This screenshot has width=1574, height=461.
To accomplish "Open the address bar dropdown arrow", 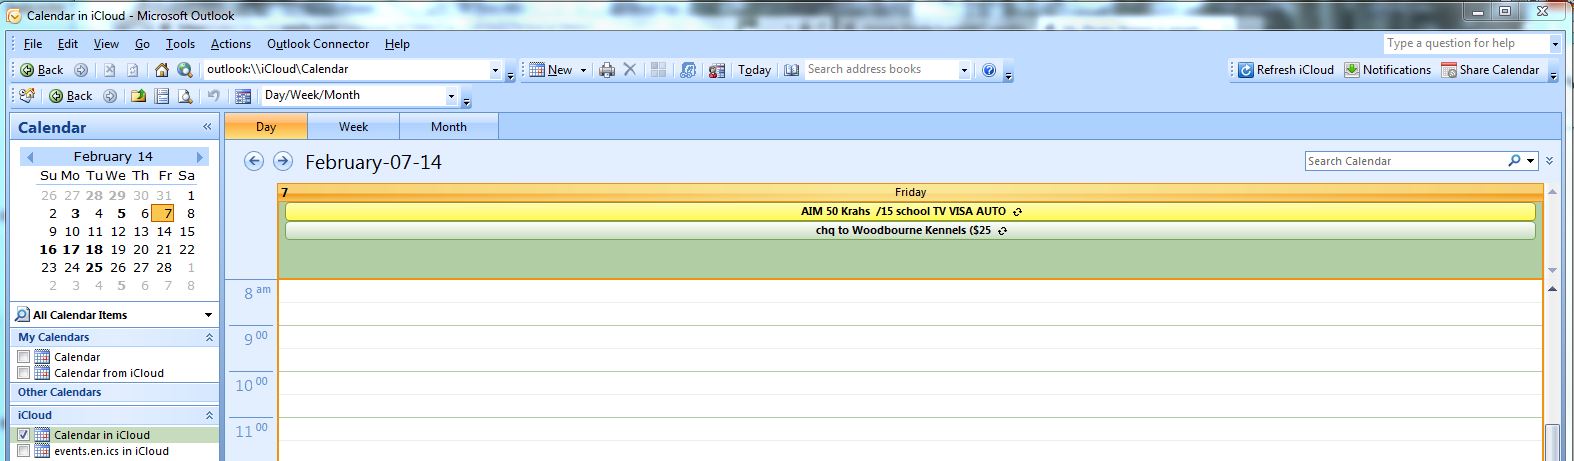I will pos(495,70).
